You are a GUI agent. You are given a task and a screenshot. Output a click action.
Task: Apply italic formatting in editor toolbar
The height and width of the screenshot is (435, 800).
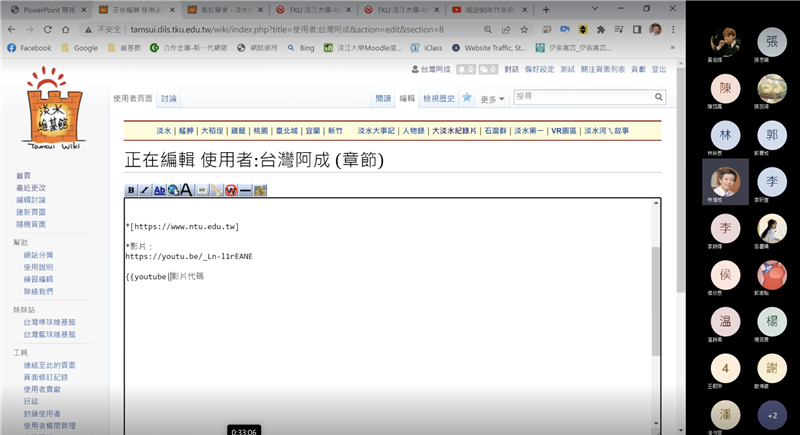tap(145, 190)
